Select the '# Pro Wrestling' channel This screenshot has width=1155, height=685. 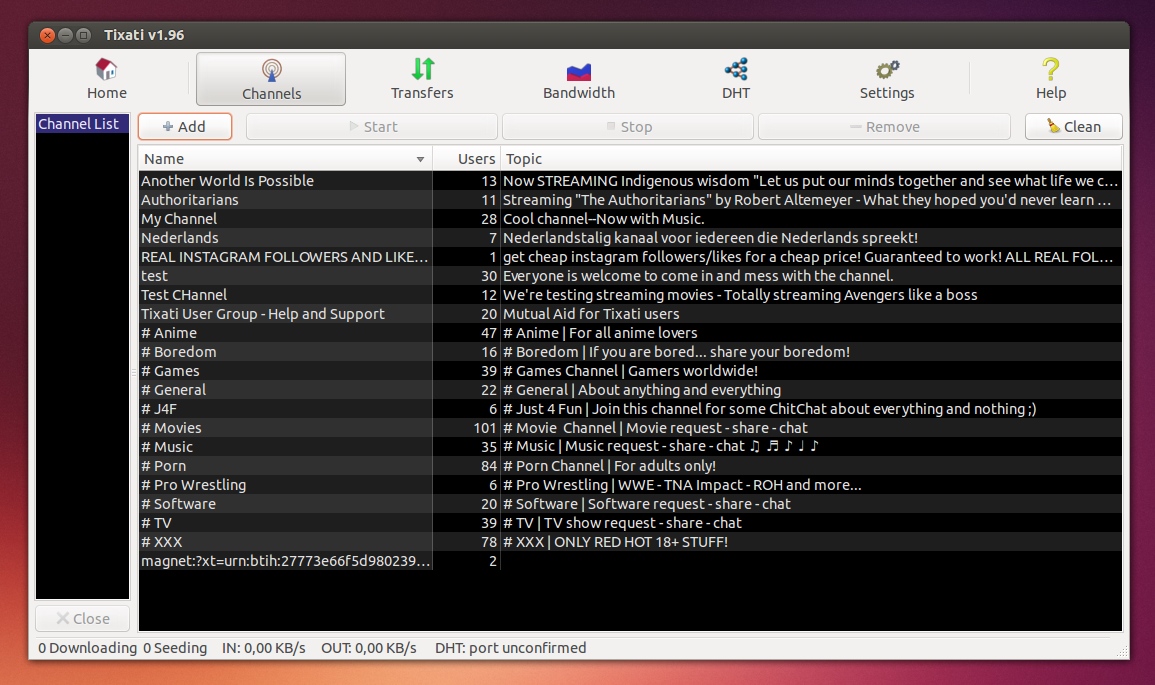click(x=630, y=485)
